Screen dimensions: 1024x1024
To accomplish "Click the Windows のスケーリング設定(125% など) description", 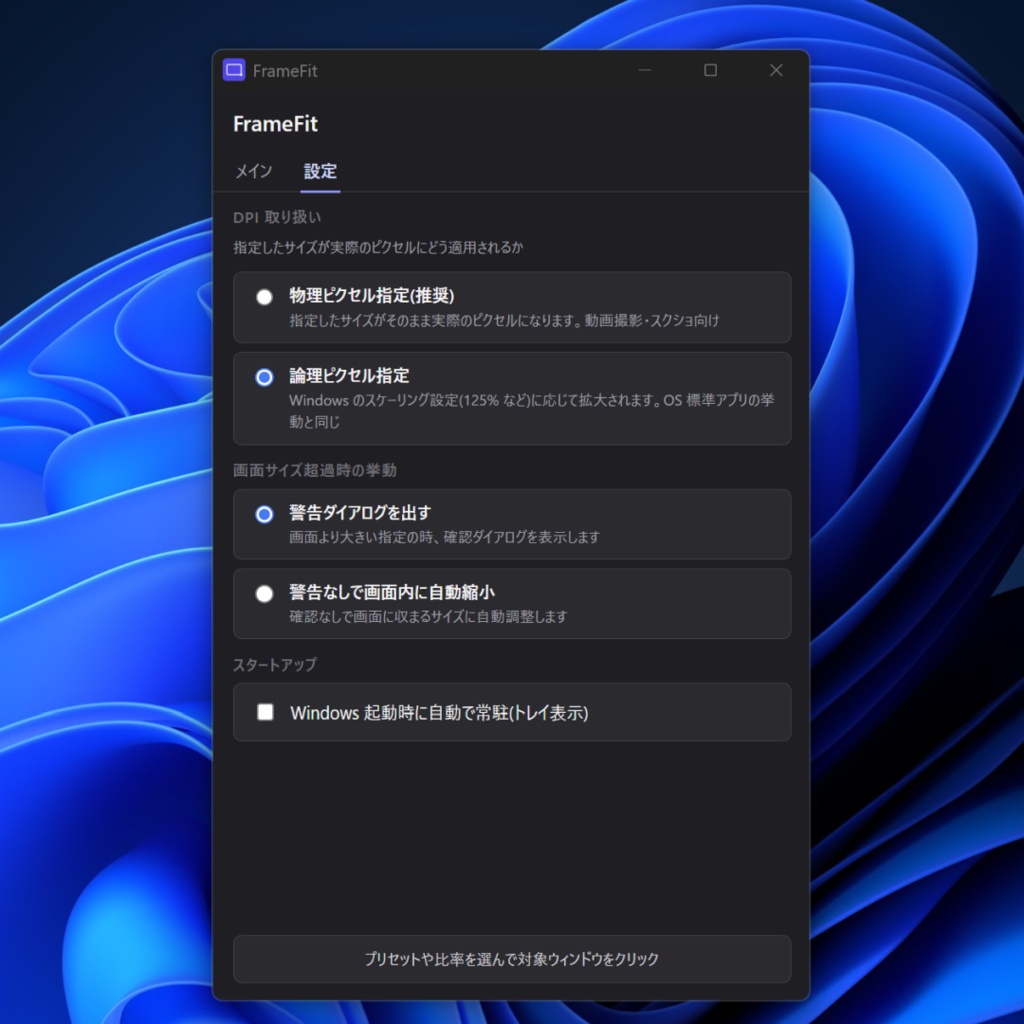I will click(532, 411).
